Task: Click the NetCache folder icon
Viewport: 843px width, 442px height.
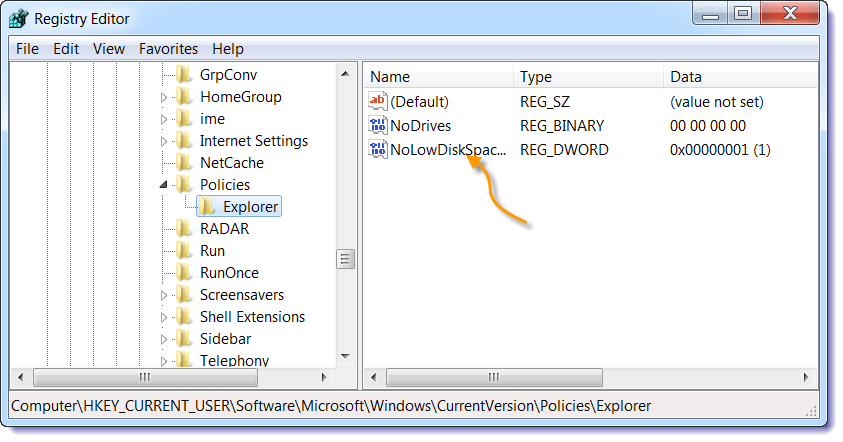Action: click(184, 163)
